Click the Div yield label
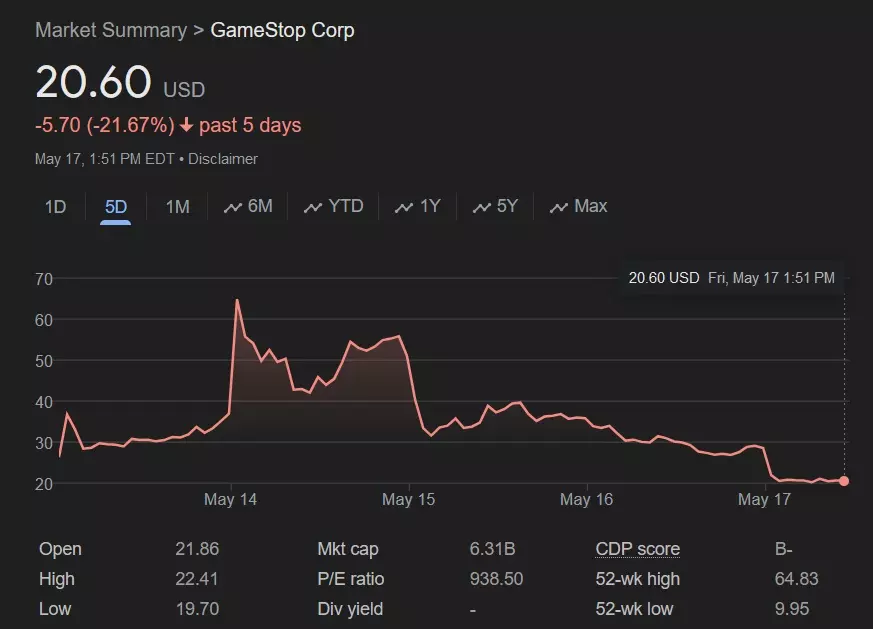873x629 pixels. point(350,609)
